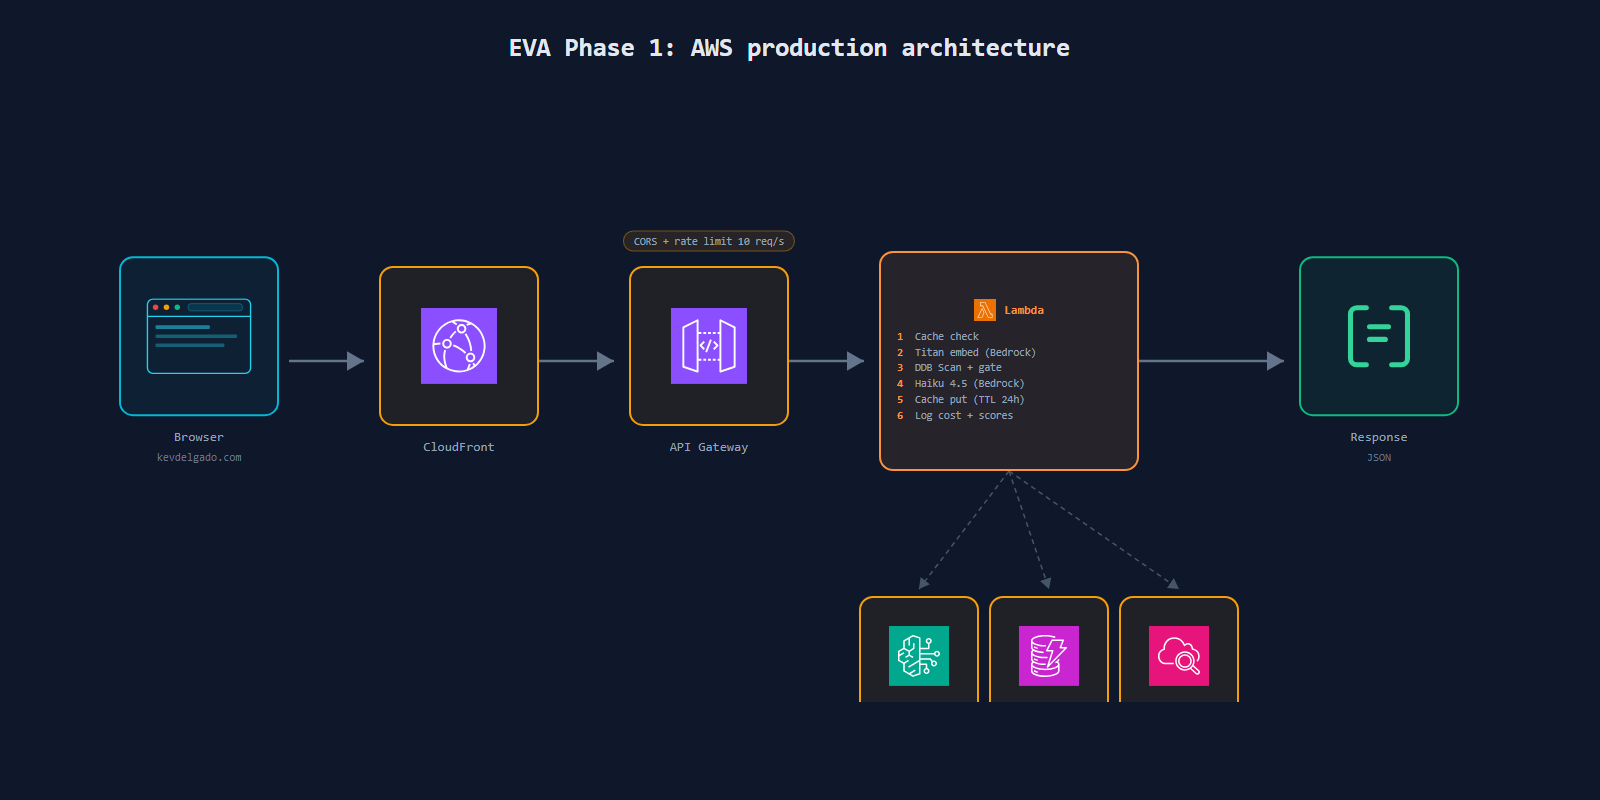Click the "Lambda" heading text
Screen dimensions: 1600x800
1024,310
